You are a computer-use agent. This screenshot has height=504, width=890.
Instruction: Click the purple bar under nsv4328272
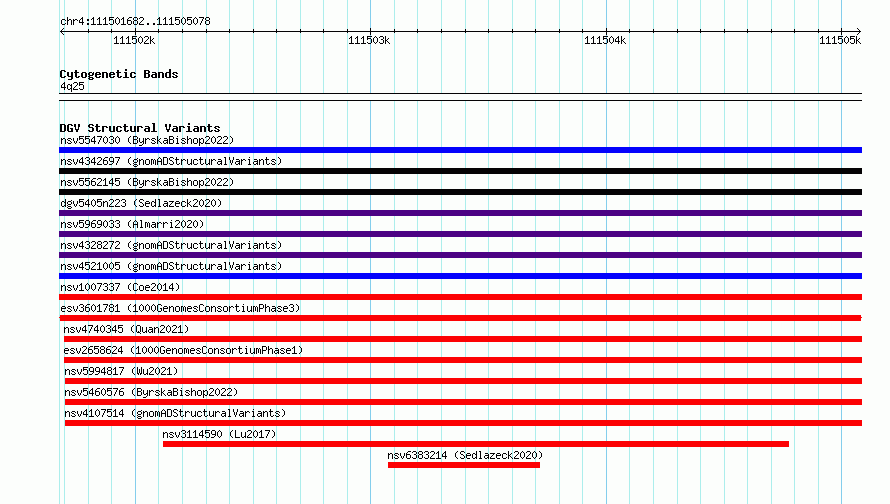tap(460, 255)
